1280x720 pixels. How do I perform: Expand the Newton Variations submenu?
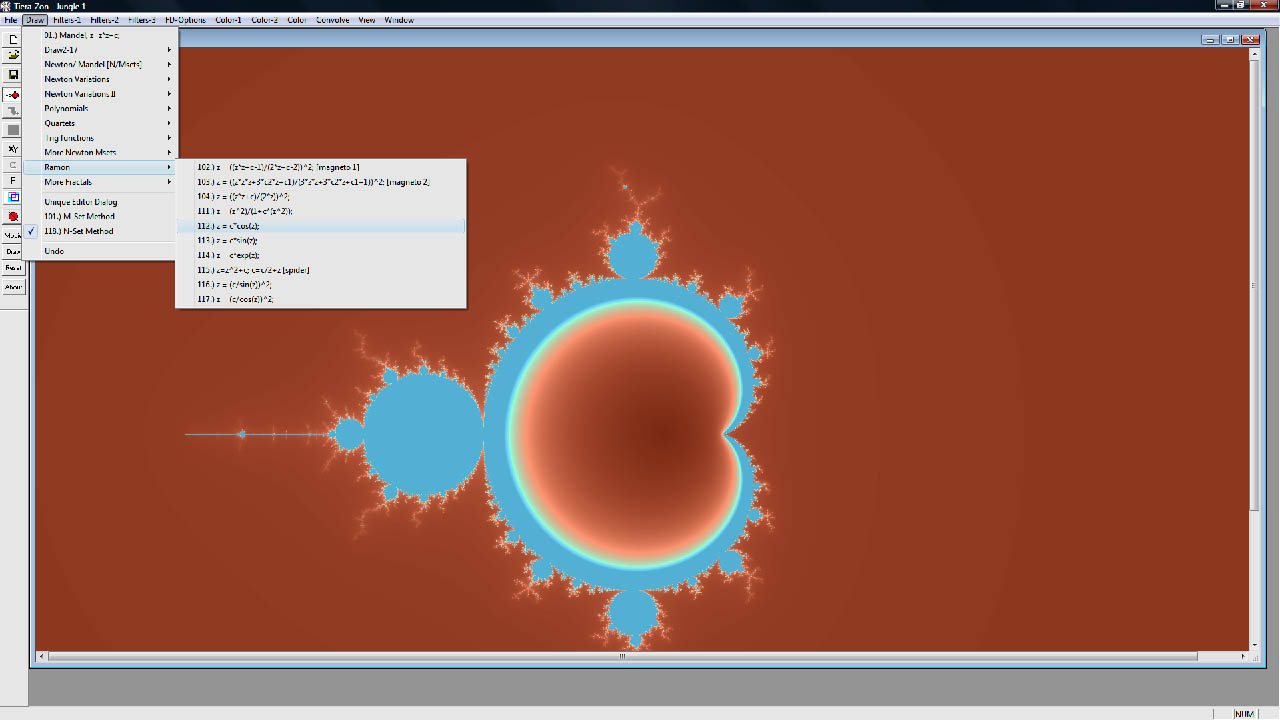coord(100,79)
